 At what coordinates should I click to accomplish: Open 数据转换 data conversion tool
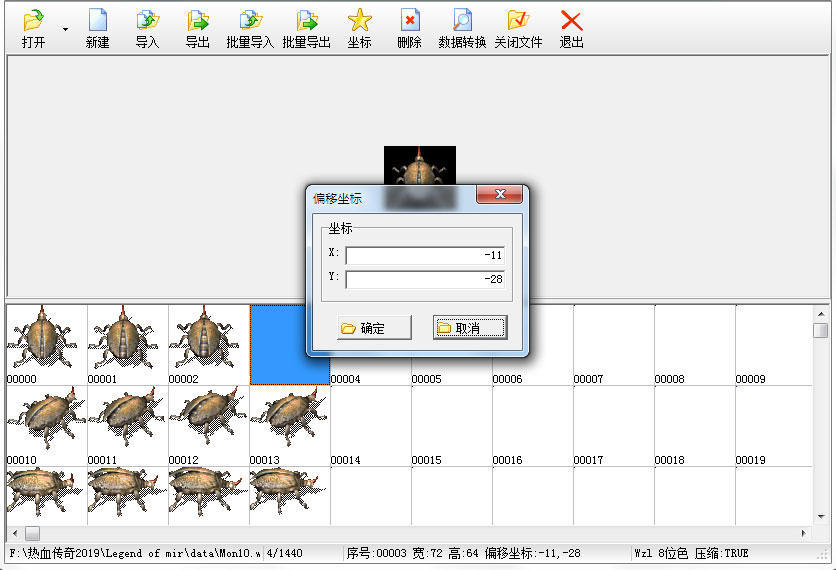[x=462, y=22]
